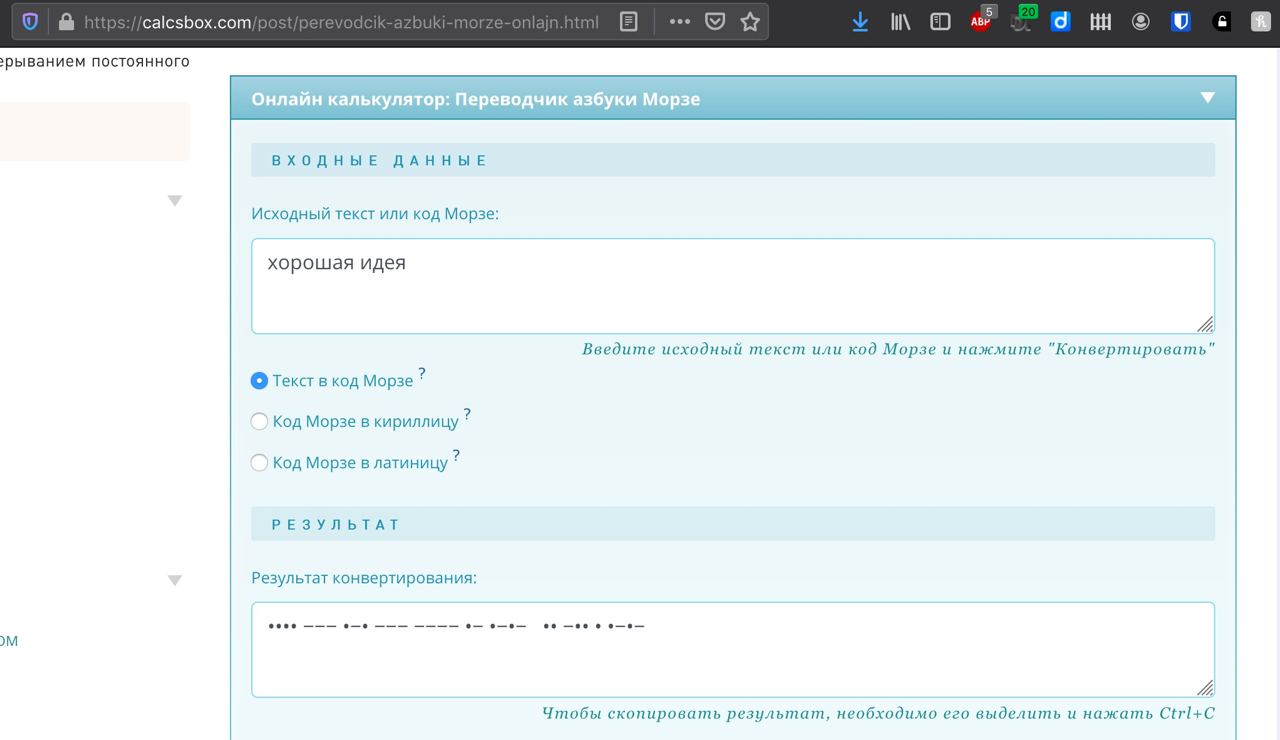1280x740 pixels.
Task: Save page to Pocket icon
Action: click(x=715, y=21)
